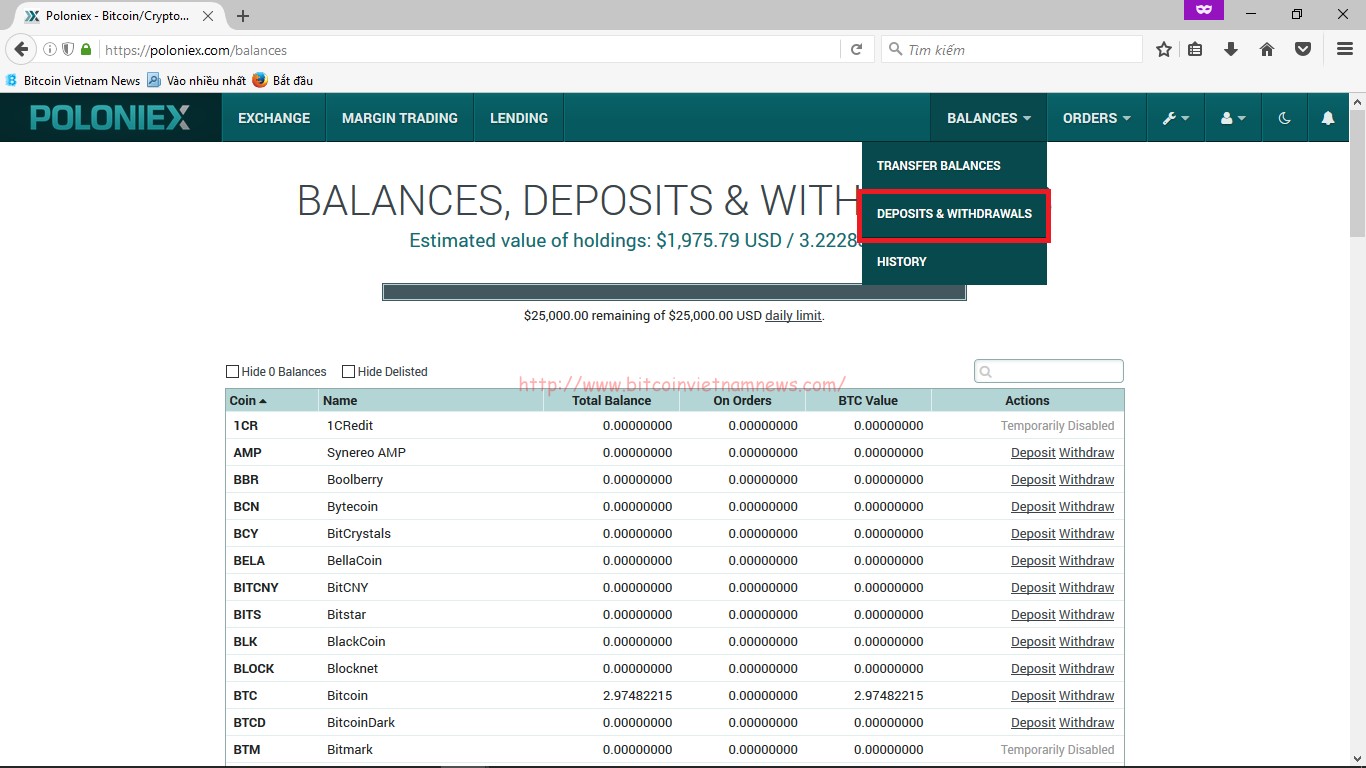1366x768 pixels.
Task: Click Withdraw for Bitcoin (BTC)
Action: (1087, 695)
